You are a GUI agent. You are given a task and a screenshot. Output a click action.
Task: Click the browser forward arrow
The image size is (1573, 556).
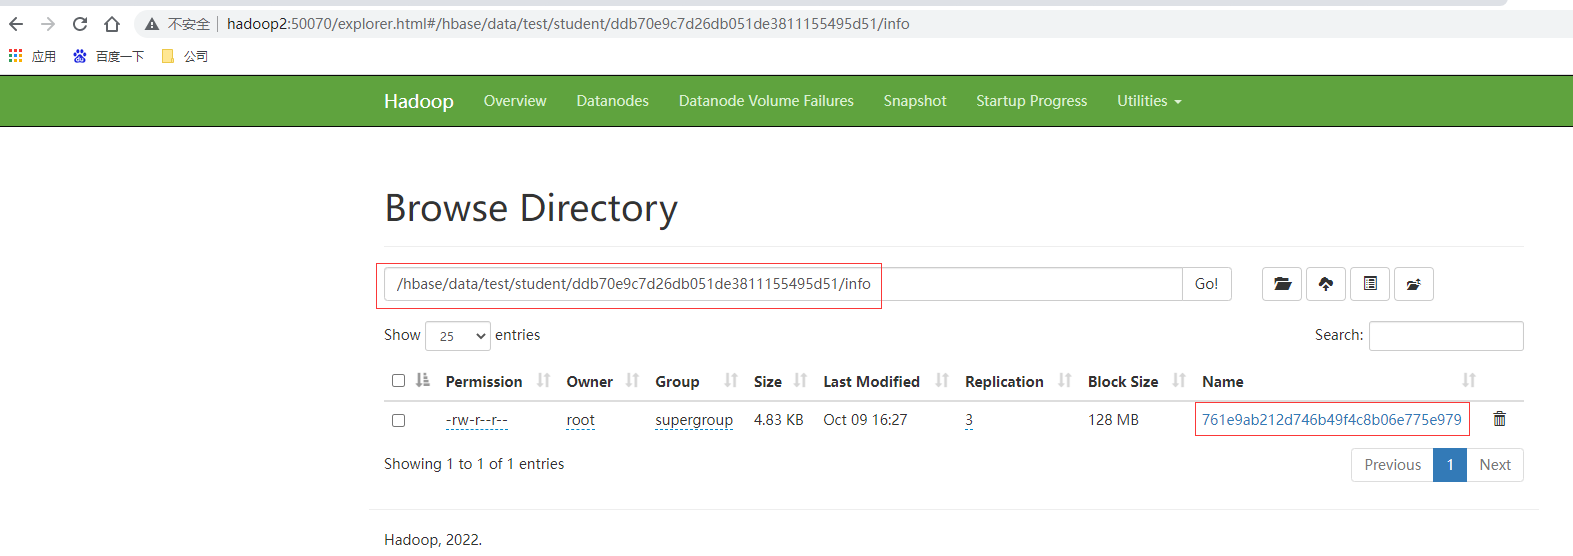(48, 24)
